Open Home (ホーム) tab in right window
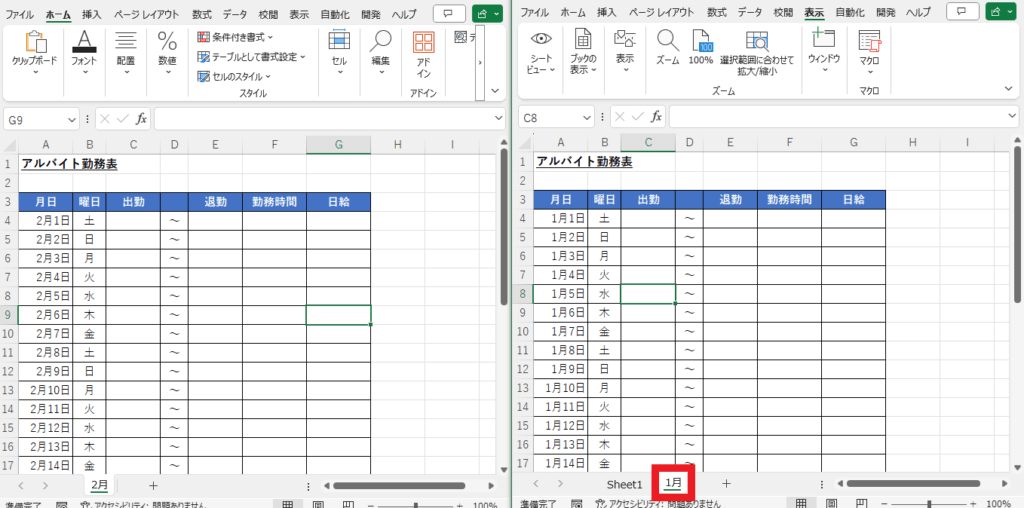Viewport: 1024px width, 508px height. coord(573,12)
